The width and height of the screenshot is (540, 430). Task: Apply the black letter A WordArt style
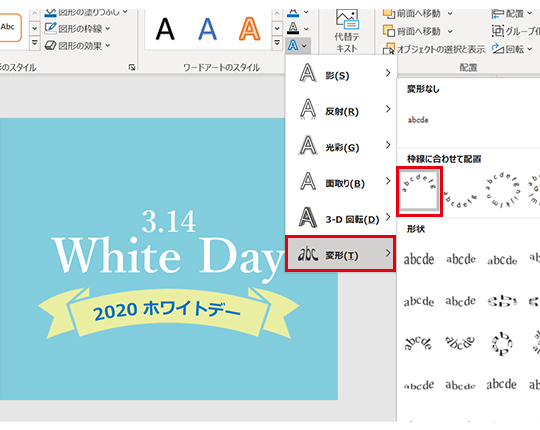click(x=165, y=29)
